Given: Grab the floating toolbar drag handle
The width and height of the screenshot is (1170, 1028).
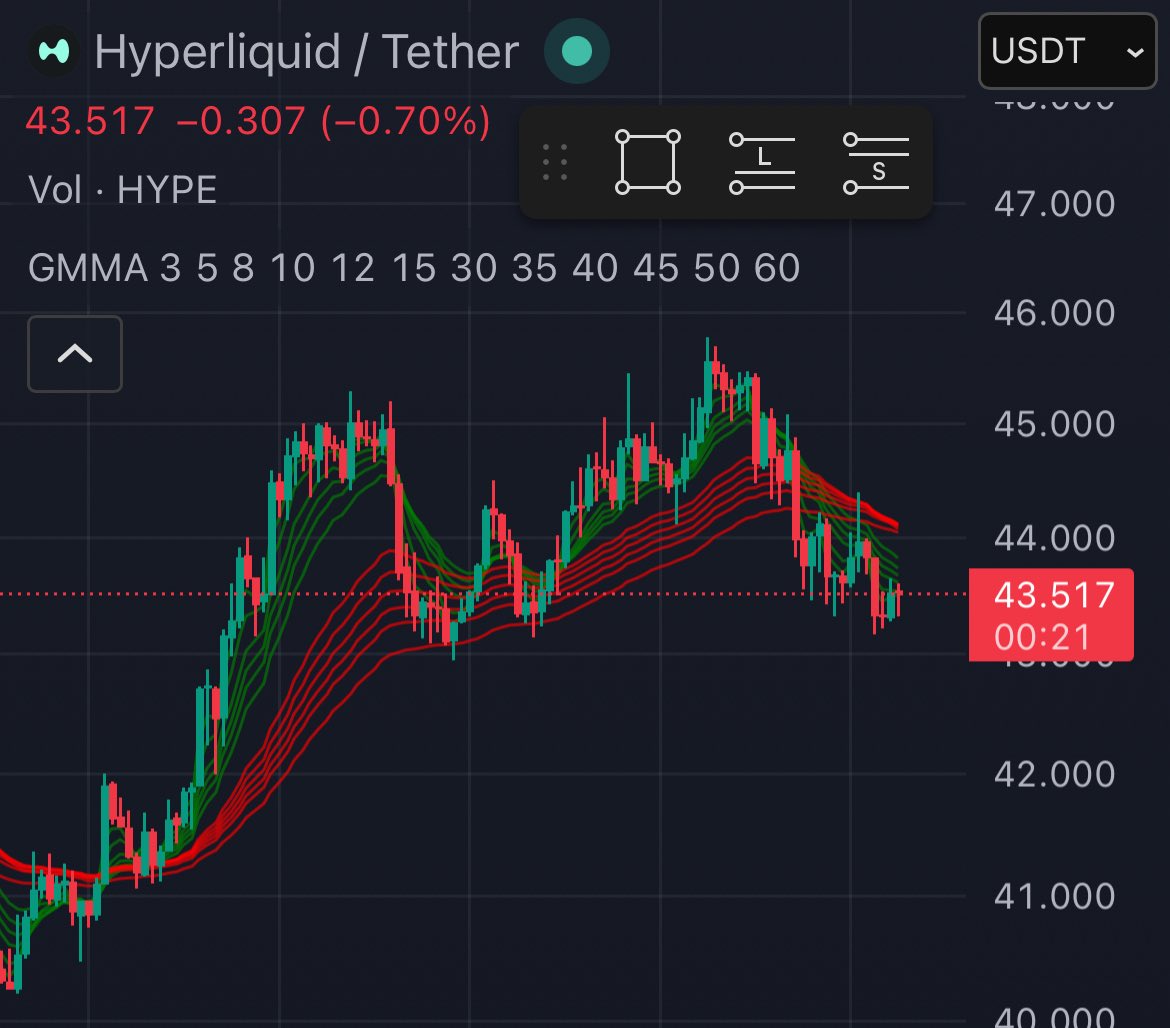Looking at the screenshot, I should (x=554, y=162).
